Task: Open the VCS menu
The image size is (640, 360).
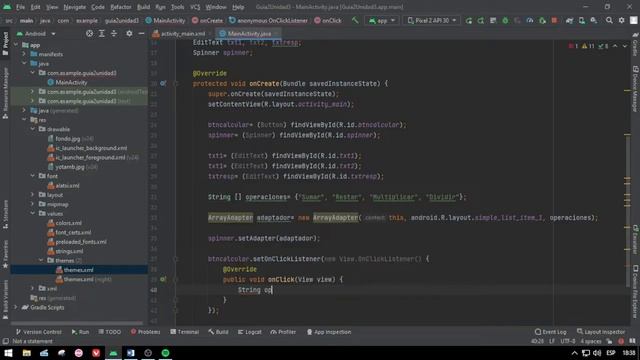Action: coord(195,7)
